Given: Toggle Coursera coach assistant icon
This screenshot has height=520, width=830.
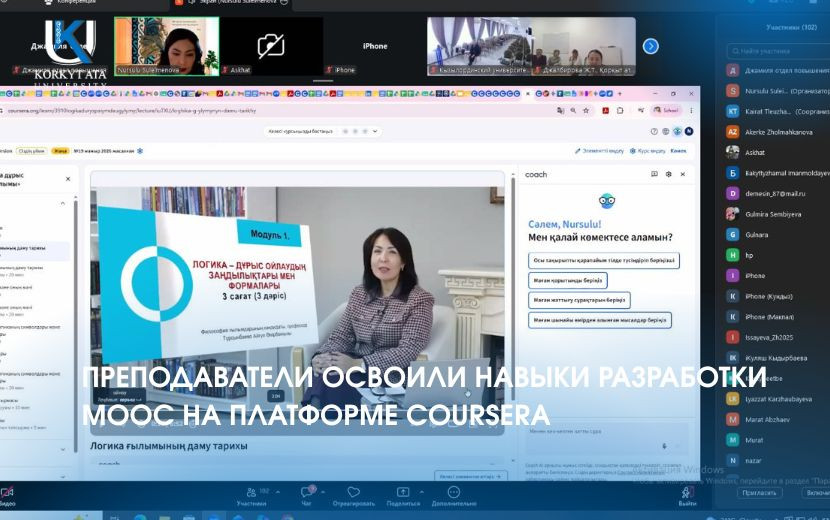Looking at the screenshot, I should pos(677,131).
